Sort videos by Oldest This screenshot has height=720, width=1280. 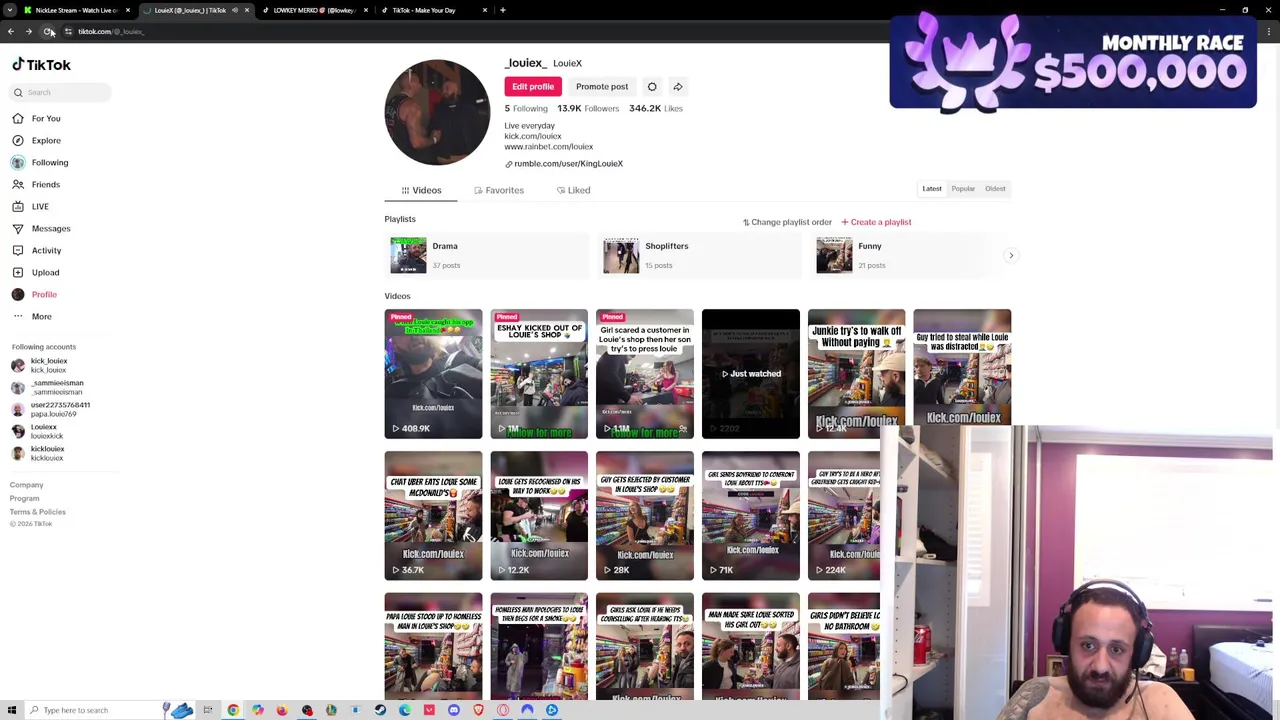point(995,189)
